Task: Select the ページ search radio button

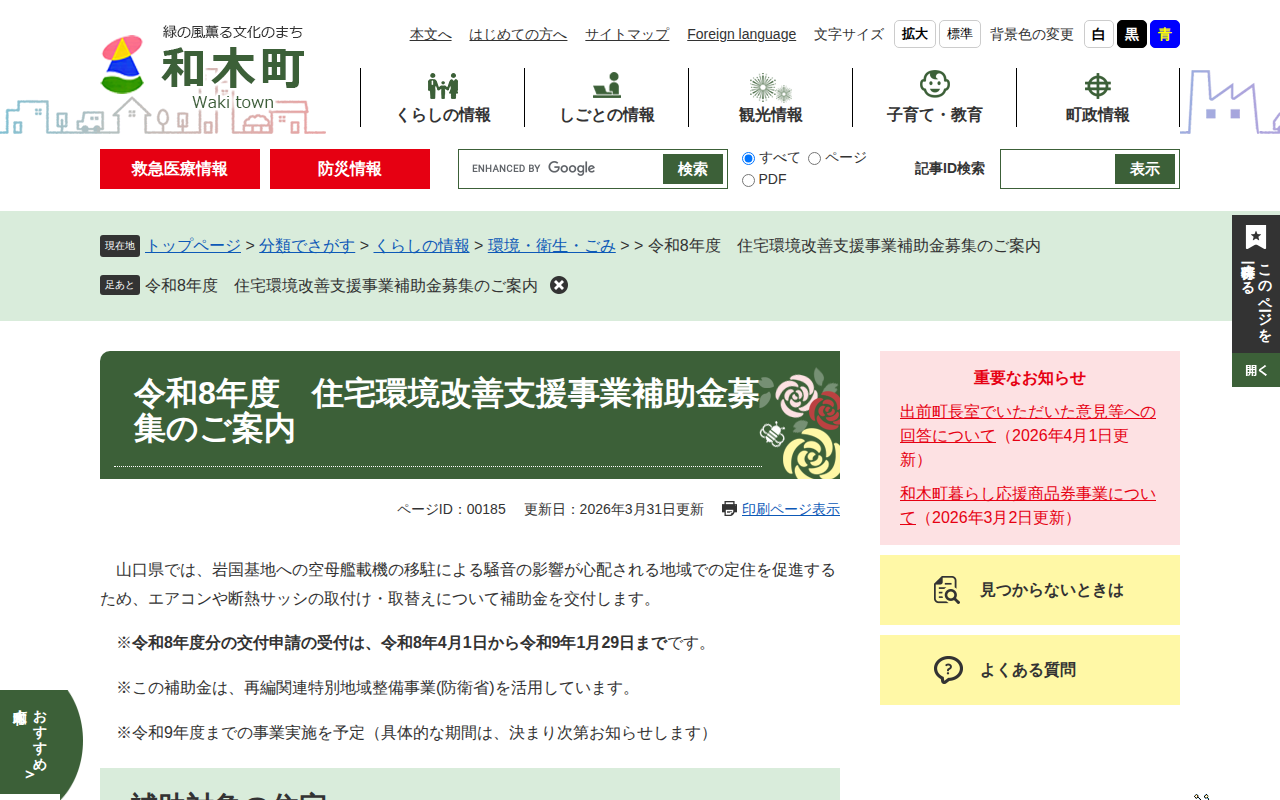Action: [x=814, y=158]
